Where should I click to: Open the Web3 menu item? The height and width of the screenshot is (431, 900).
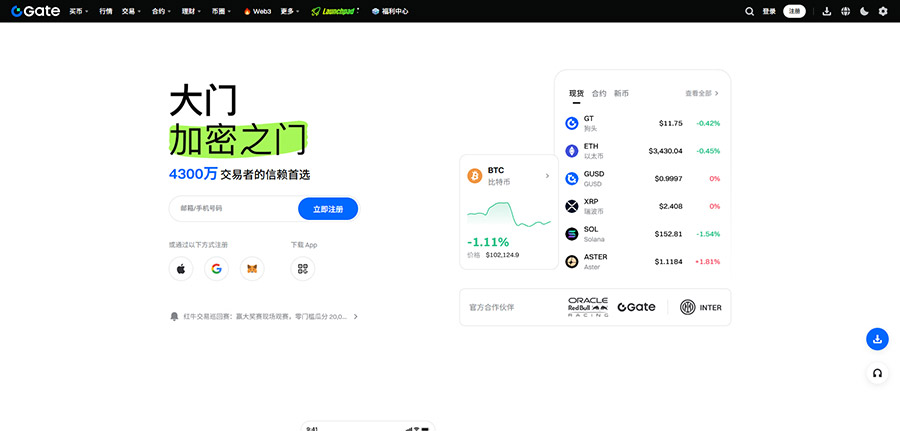tap(257, 11)
